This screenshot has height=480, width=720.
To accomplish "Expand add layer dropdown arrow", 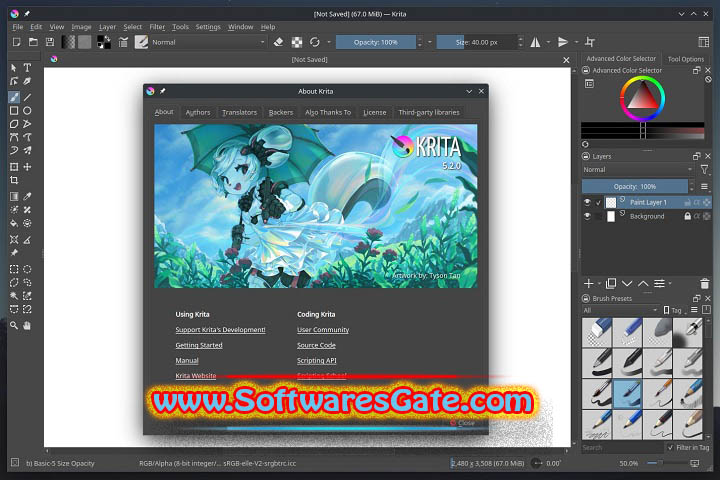I will 600,284.
